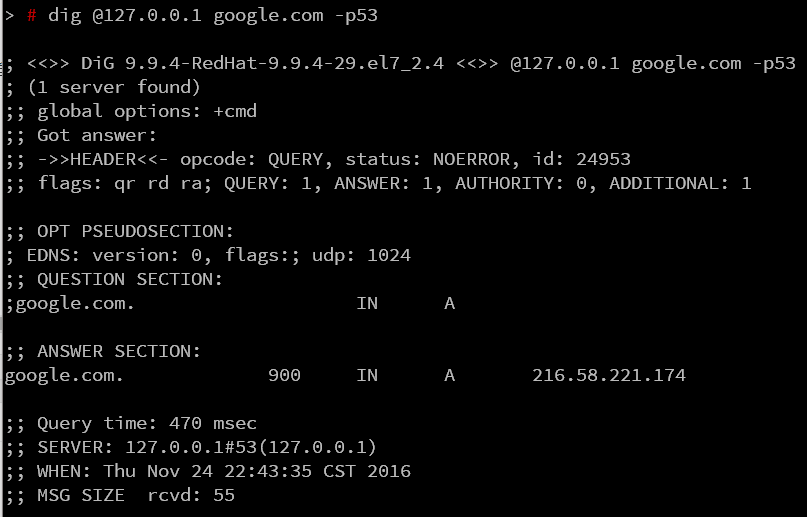Viewport: 807px width, 517px height.
Task: Click the query id 24953
Action: pos(603,159)
